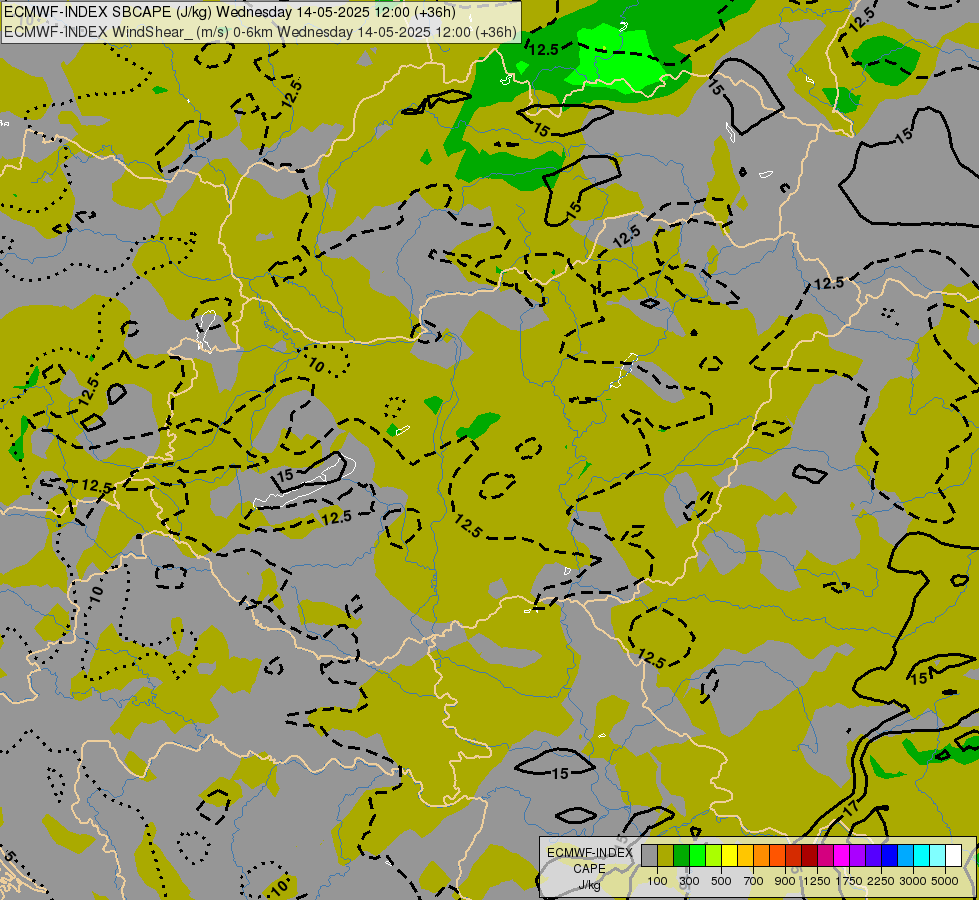Pick the white swatch at legend end
This screenshot has height=900, width=979.
click(x=953, y=856)
